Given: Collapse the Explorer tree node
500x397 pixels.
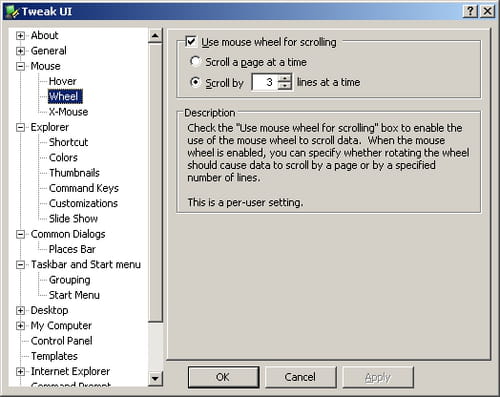Looking at the screenshot, I should tap(20, 127).
